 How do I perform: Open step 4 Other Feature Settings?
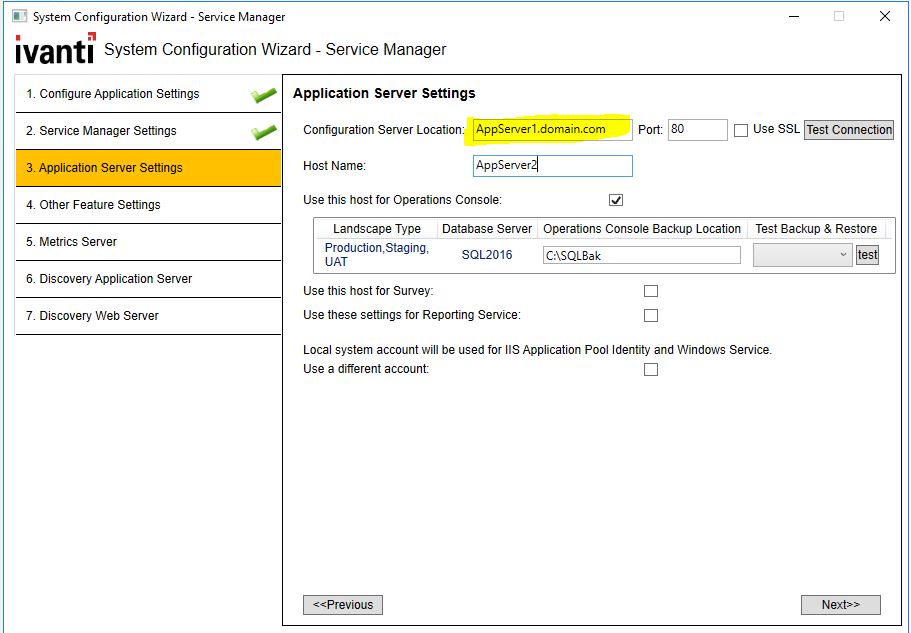[x=100, y=205]
